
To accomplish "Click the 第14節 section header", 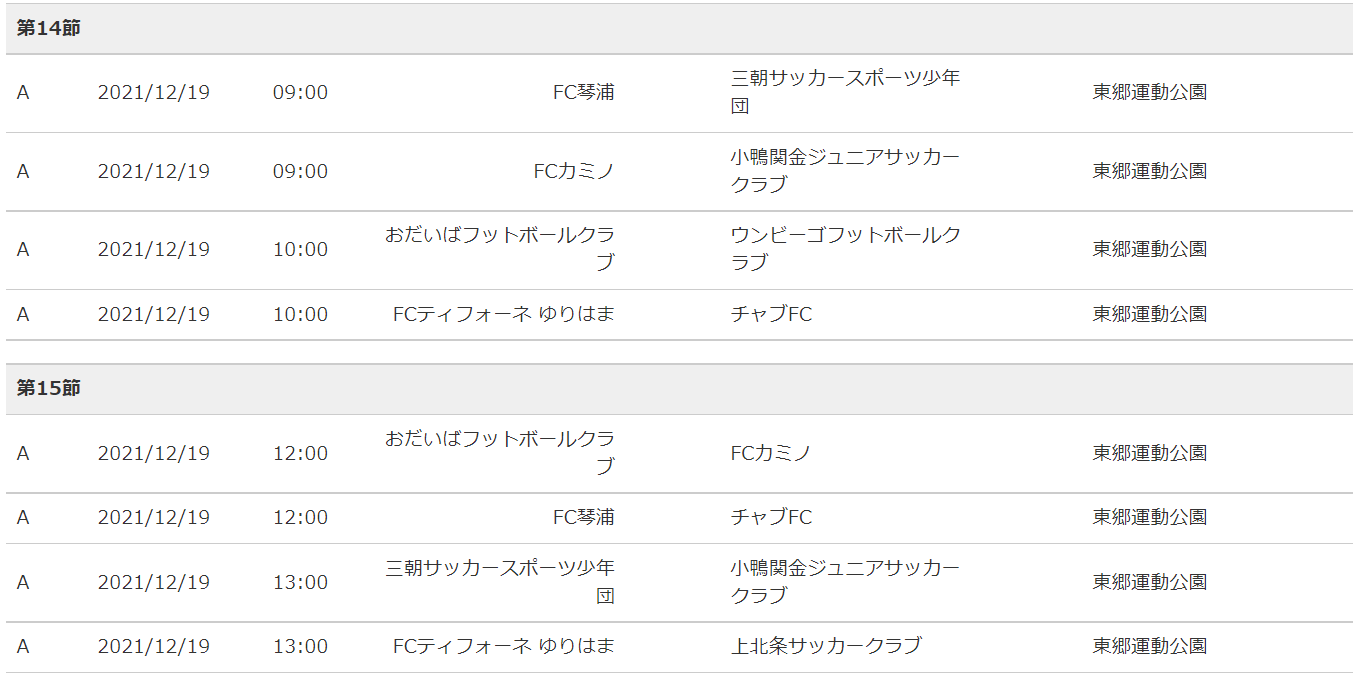I will click(679, 28).
